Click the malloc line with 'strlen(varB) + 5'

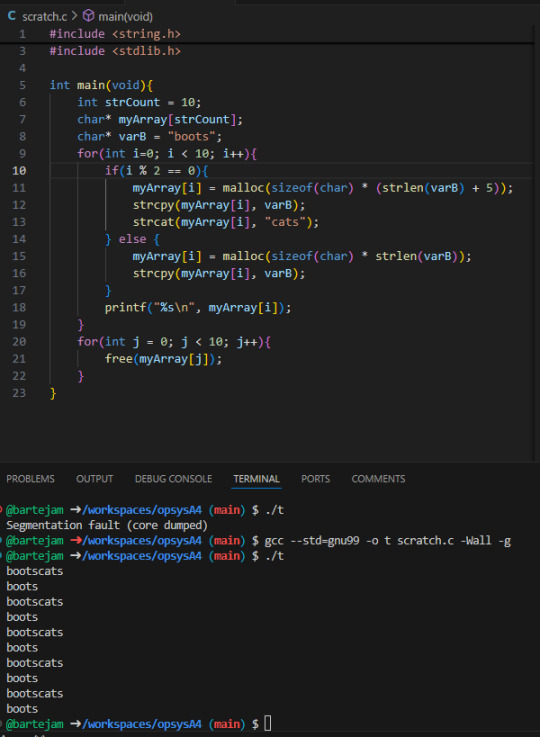[322, 188]
